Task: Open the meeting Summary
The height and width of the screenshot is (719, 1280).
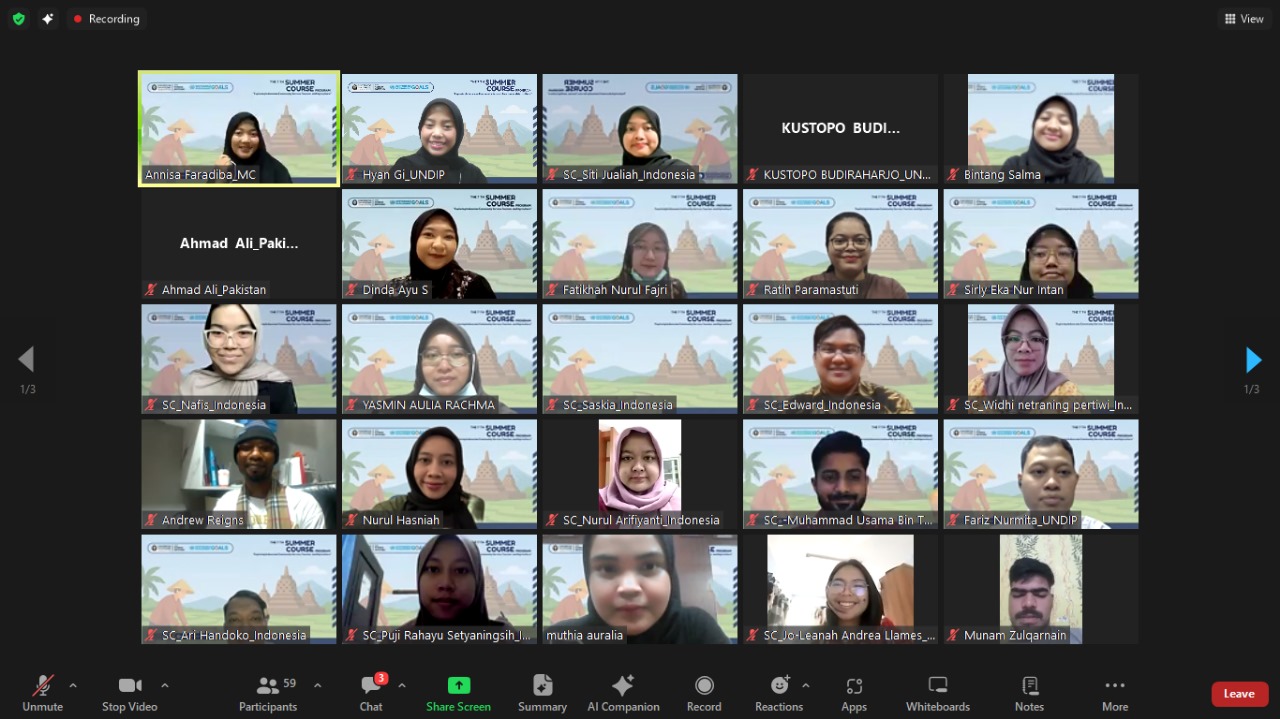Action: [x=542, y=693]
